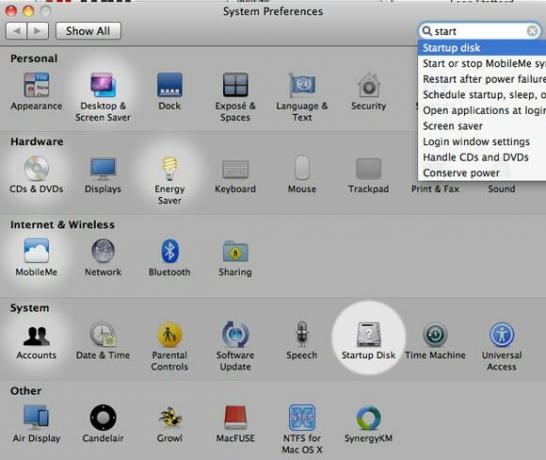Open the Candelair preference pane
The image size is (546, 460).
[x=103, y=423]
